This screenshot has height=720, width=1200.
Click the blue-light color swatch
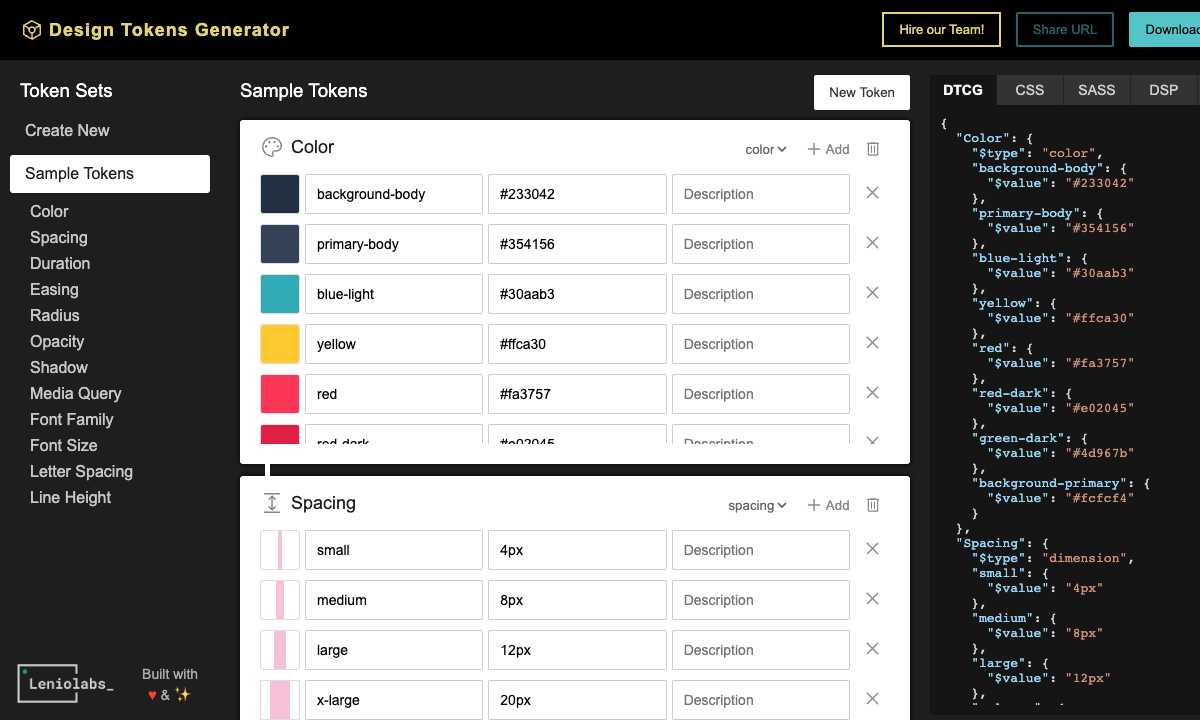pyautogui.click(x=279, y=293)
